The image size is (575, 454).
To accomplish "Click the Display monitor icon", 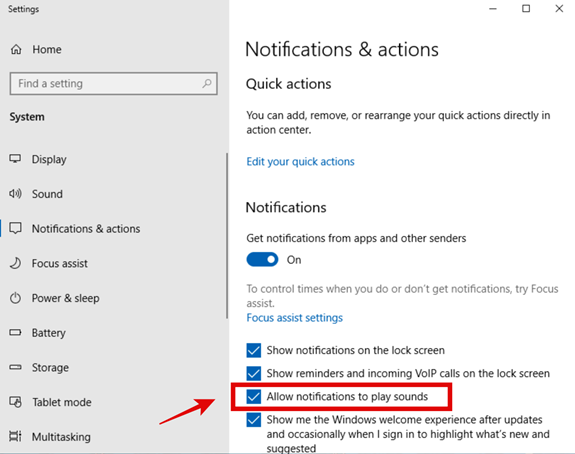I will point(15,159).
